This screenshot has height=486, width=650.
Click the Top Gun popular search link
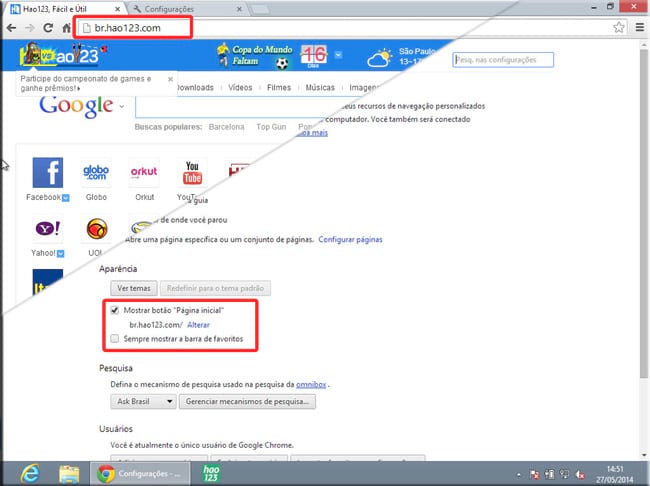[271, 127]
